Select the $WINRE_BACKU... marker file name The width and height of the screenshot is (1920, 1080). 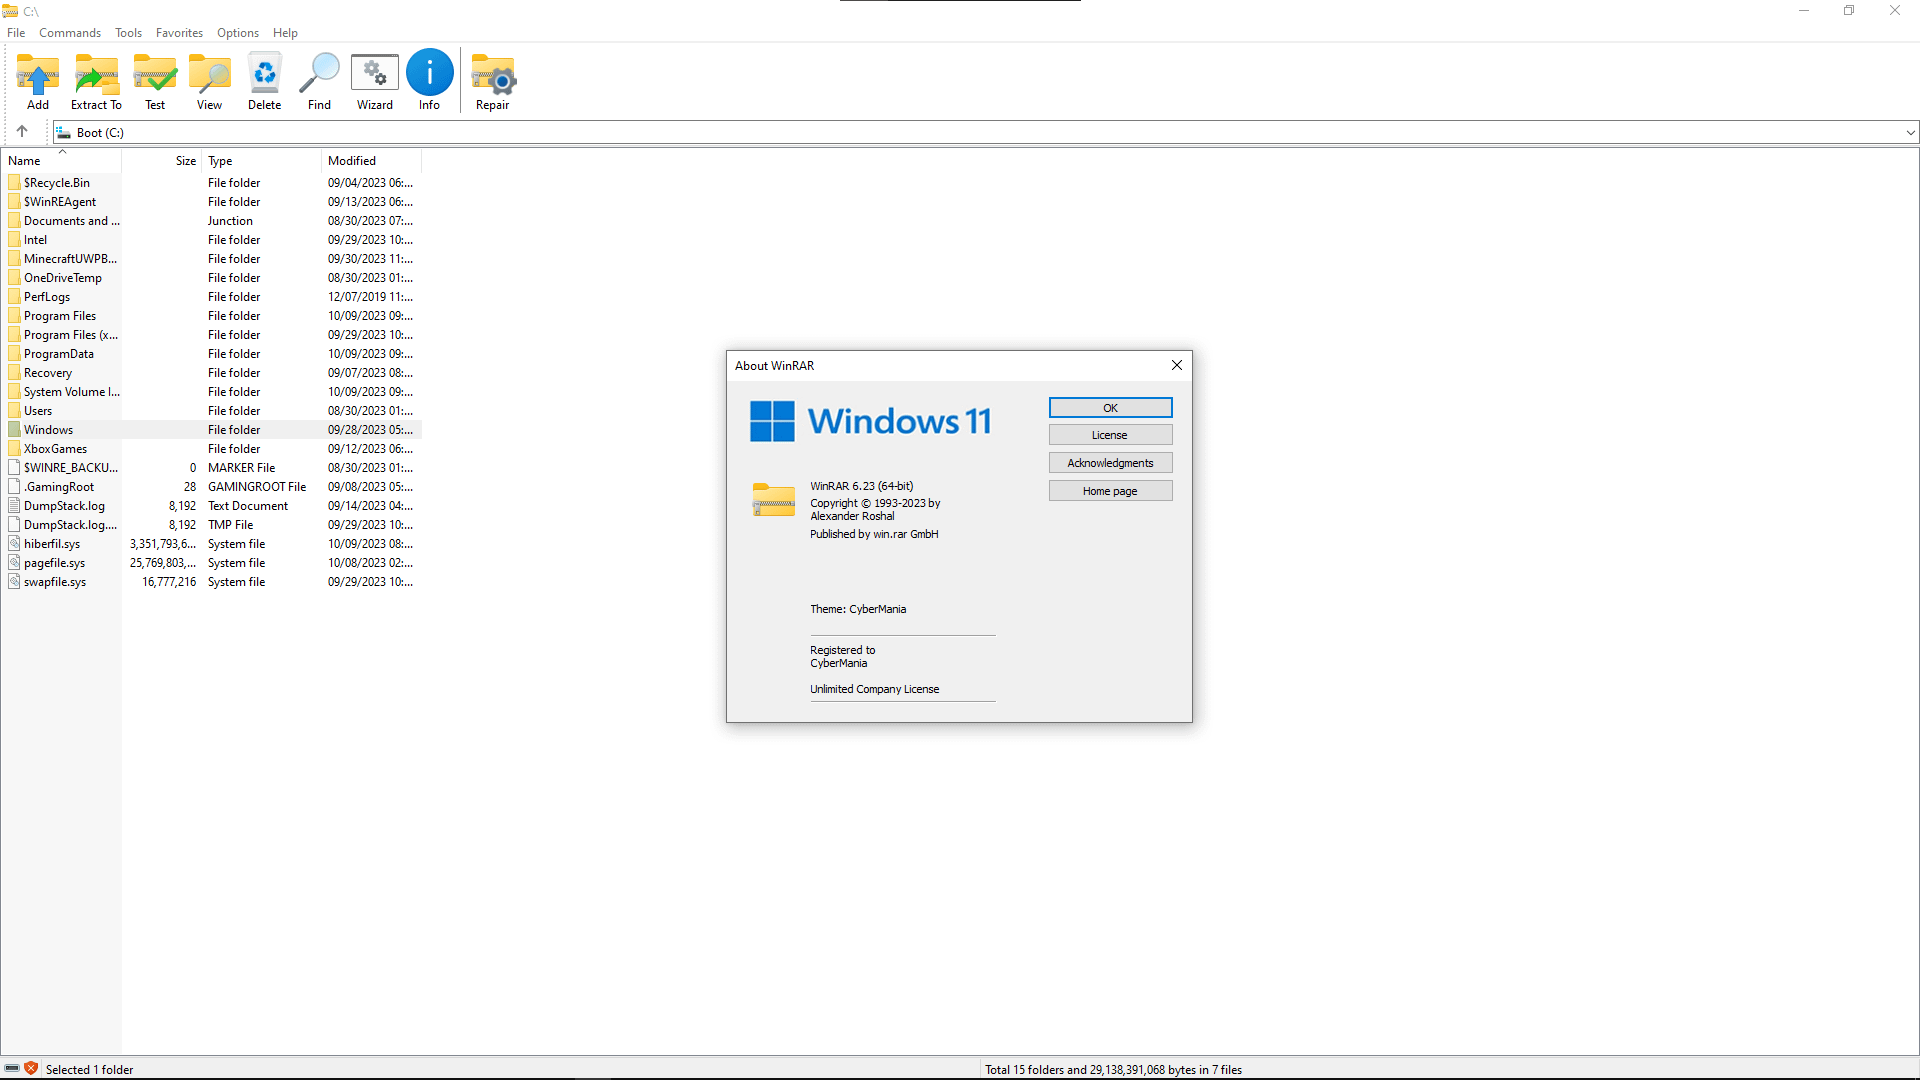(x=71, y=467)
